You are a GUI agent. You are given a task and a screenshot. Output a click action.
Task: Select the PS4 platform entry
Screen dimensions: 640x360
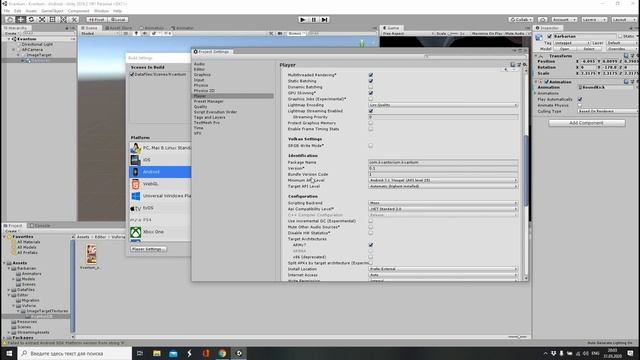point(160,220)
